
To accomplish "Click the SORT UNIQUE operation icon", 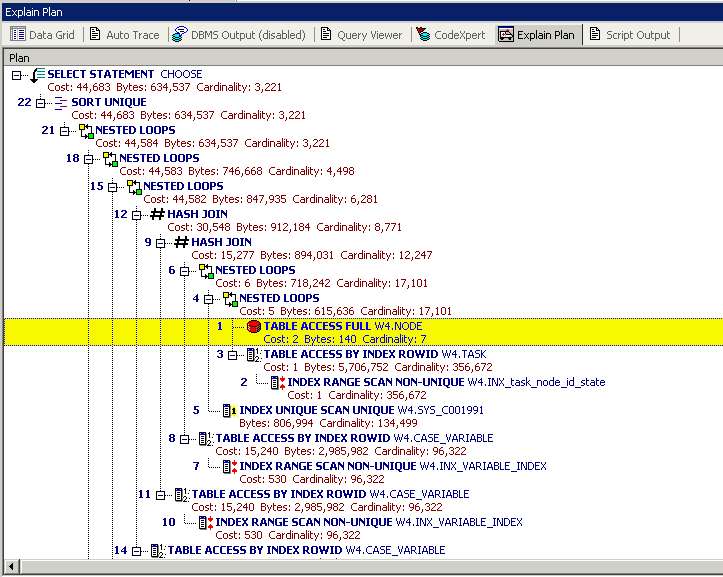I will pyautogui.click(x=61, y=102).
